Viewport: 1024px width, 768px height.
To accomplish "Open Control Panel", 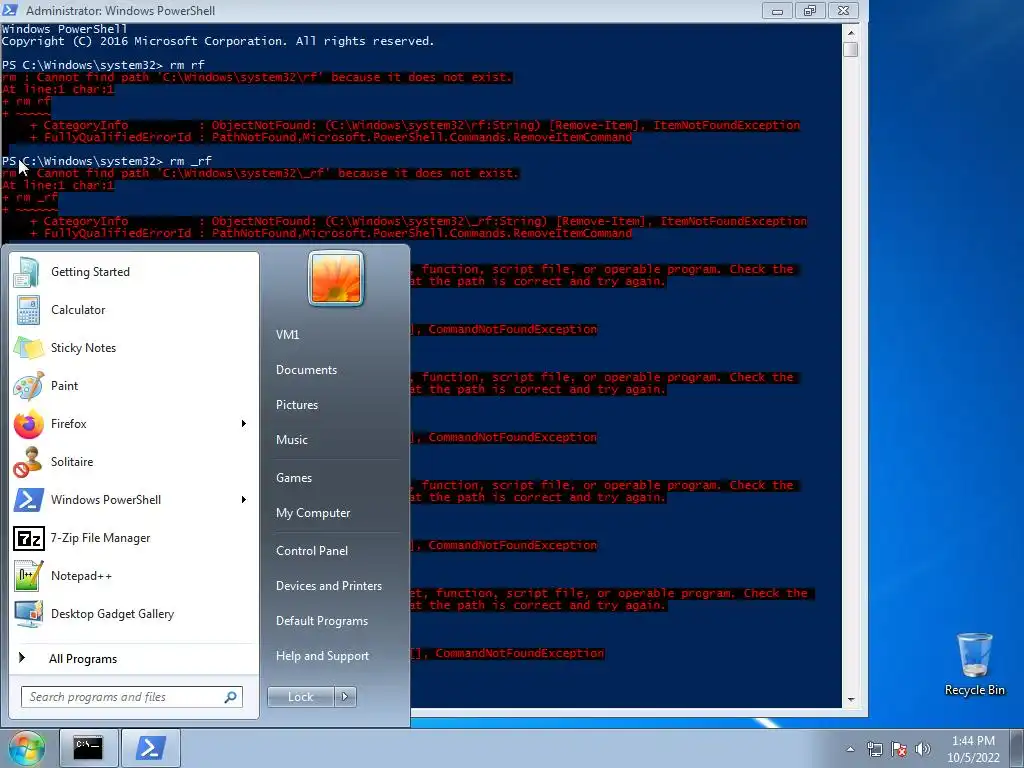I will pyautogui.click(x=312, y=551).
